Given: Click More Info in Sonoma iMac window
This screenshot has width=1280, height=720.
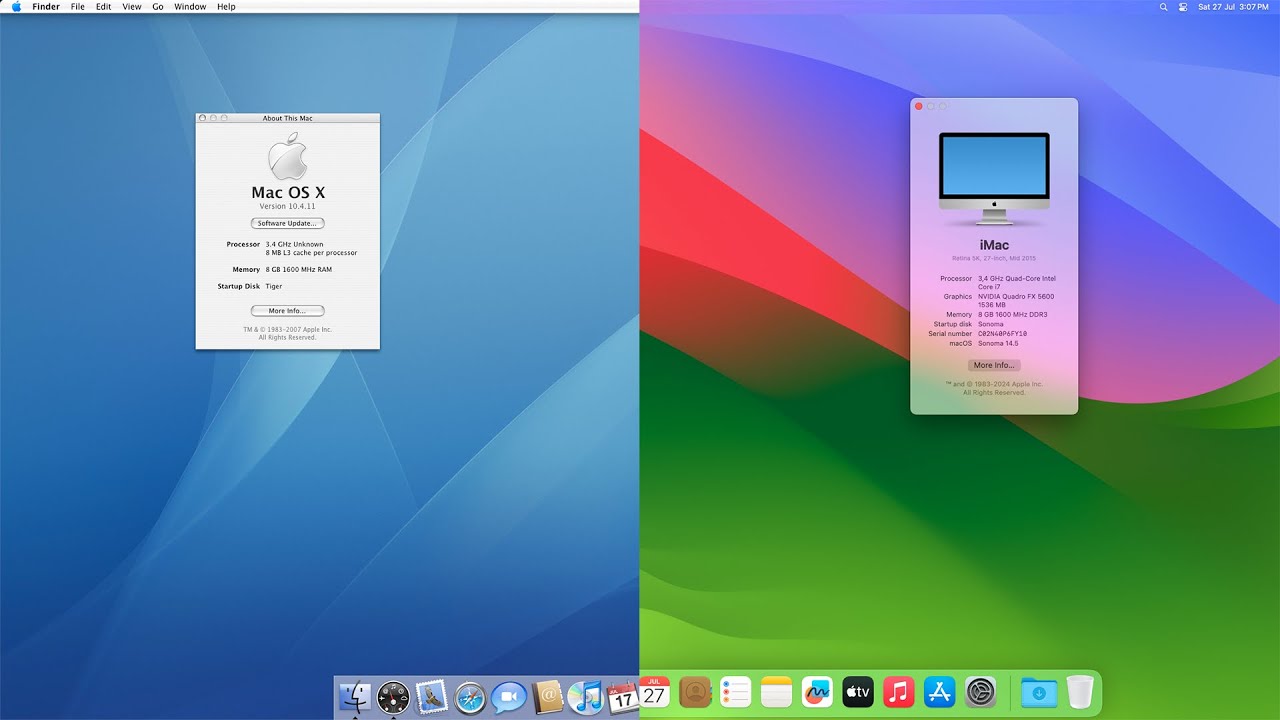Looking at the screenshot, I should [x=994, y=365].
